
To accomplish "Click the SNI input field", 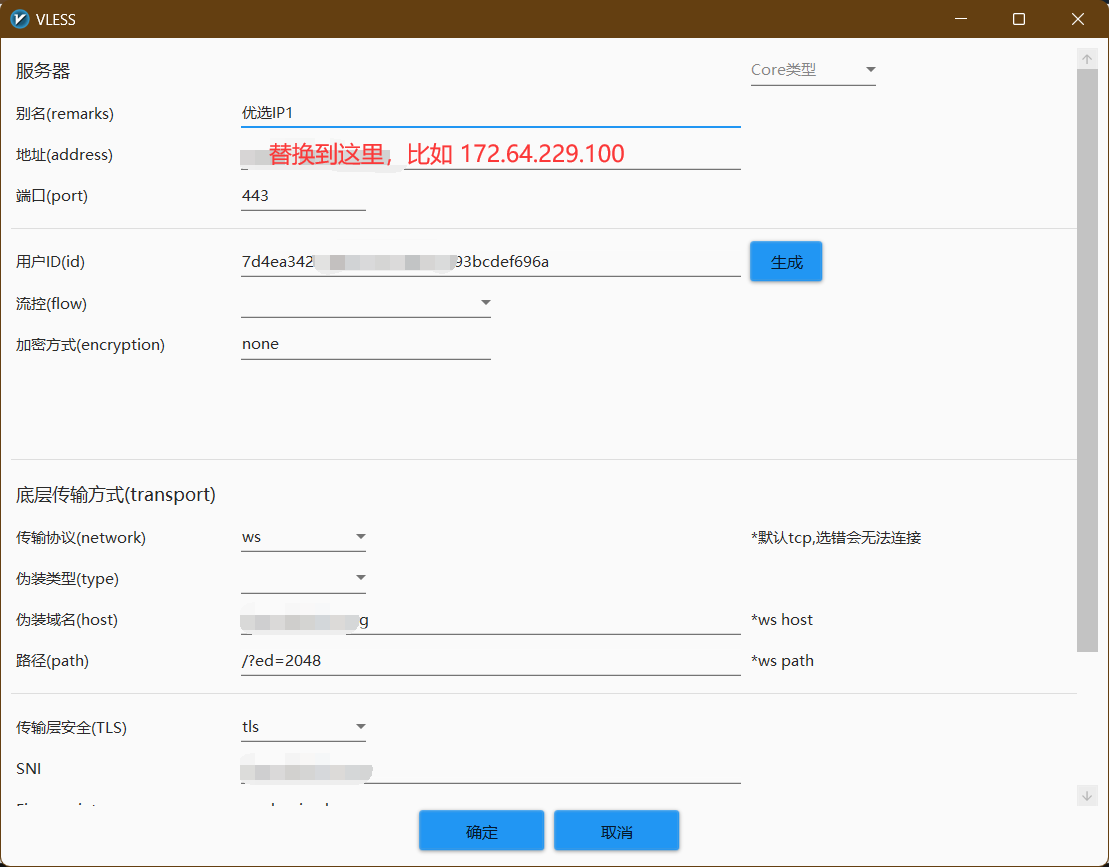I will coord(491,769).
